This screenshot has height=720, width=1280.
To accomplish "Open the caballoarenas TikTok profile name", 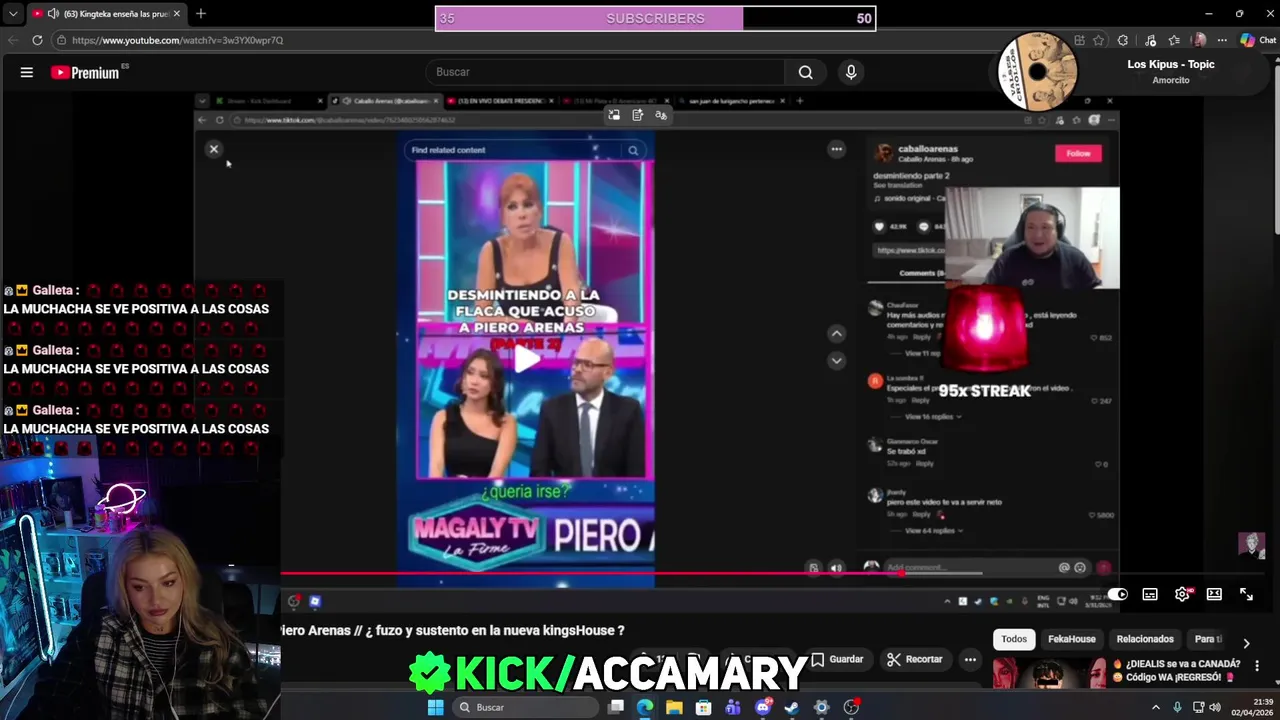I will point(928,149).
